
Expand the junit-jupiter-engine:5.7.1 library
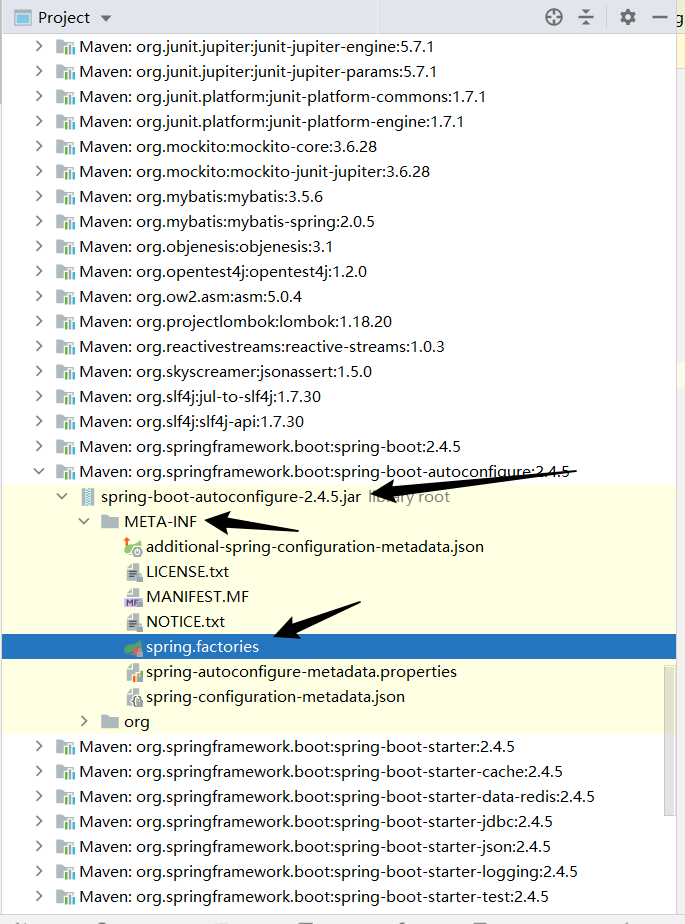click(39, 46)
